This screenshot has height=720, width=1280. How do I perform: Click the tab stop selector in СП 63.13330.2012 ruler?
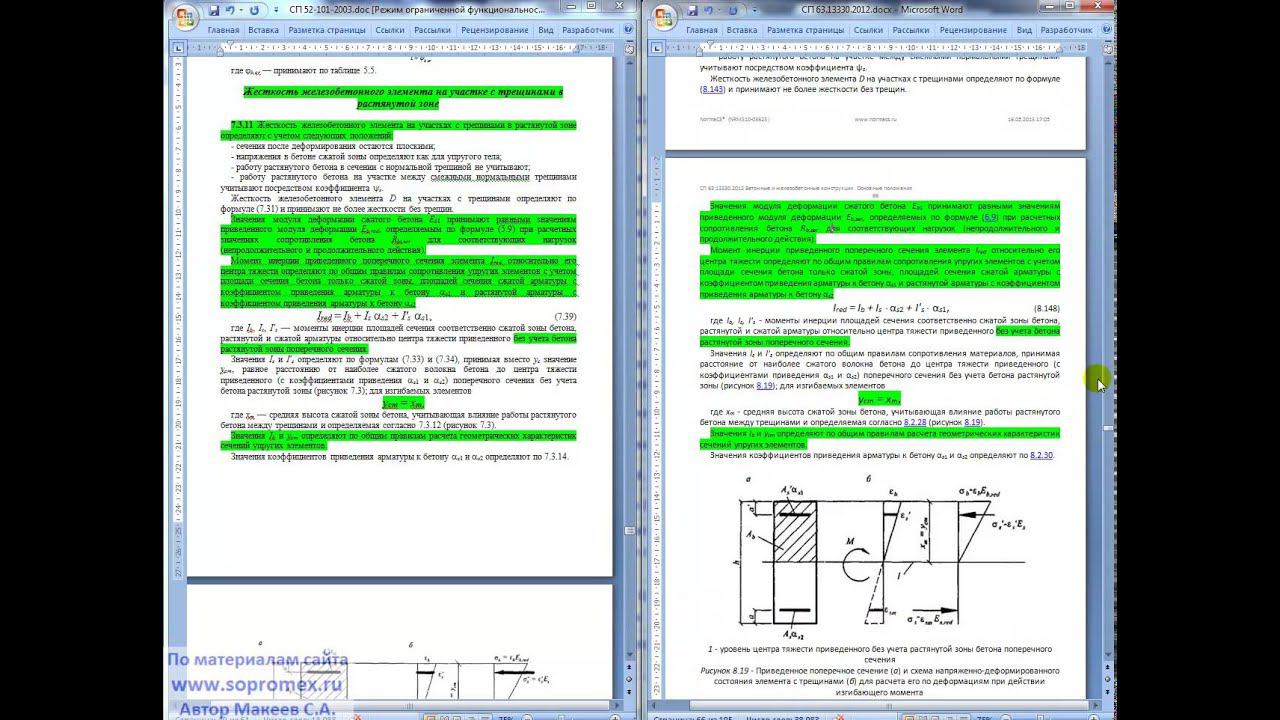(x=658, y=48)
